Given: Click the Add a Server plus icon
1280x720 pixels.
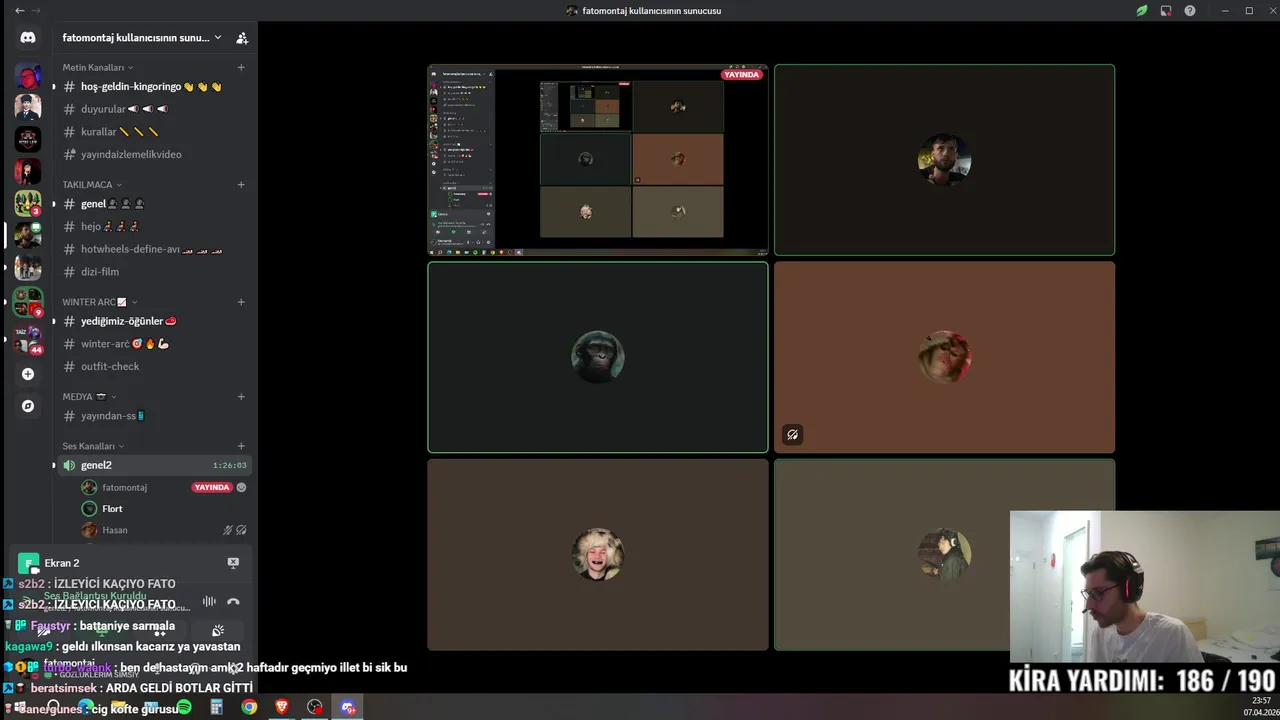Looking at the screenshot, I should [x=28, y=374].
